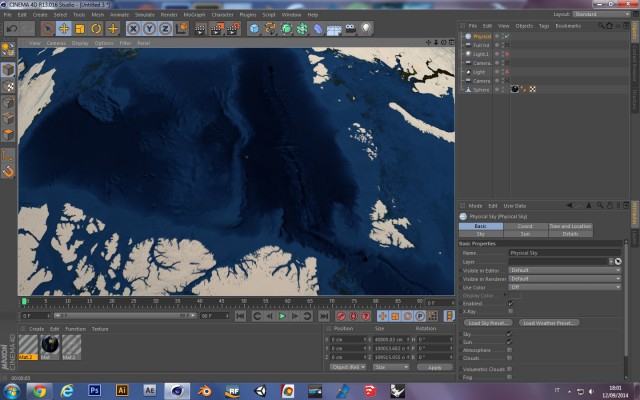Viewport: 640px width, 400px height.
Task: Click the Undo arrow icon
Action: (x=12, y=29)
